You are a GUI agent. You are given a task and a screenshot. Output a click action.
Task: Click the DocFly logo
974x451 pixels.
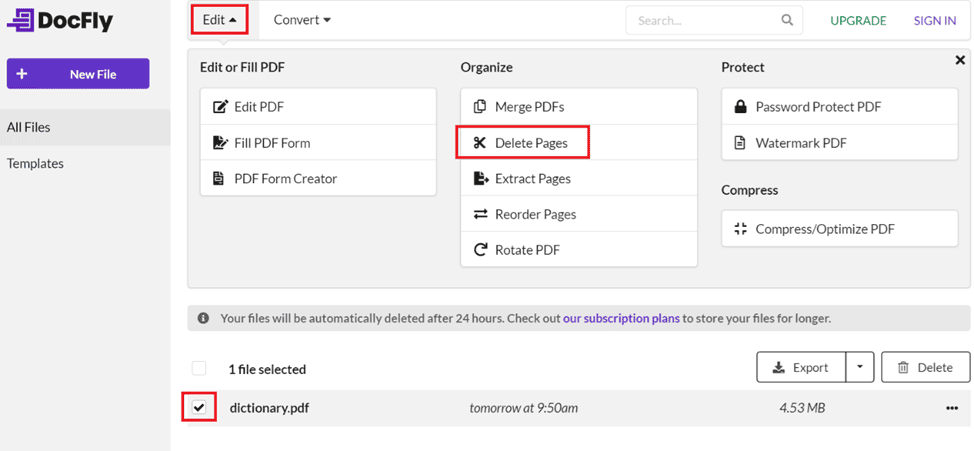60,20
